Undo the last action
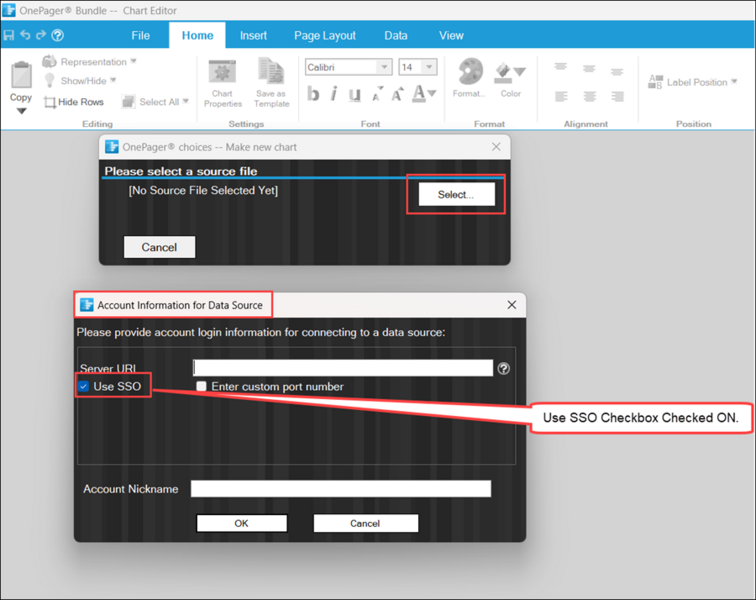 click(25, 35)
